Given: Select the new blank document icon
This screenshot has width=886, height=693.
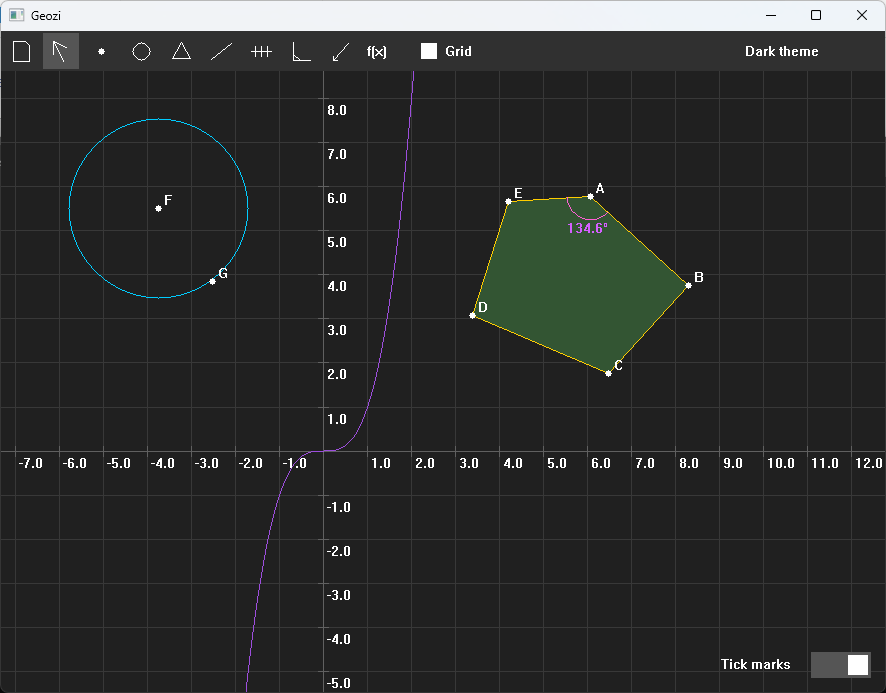Looking at the screenshot, I should [21, 51].
